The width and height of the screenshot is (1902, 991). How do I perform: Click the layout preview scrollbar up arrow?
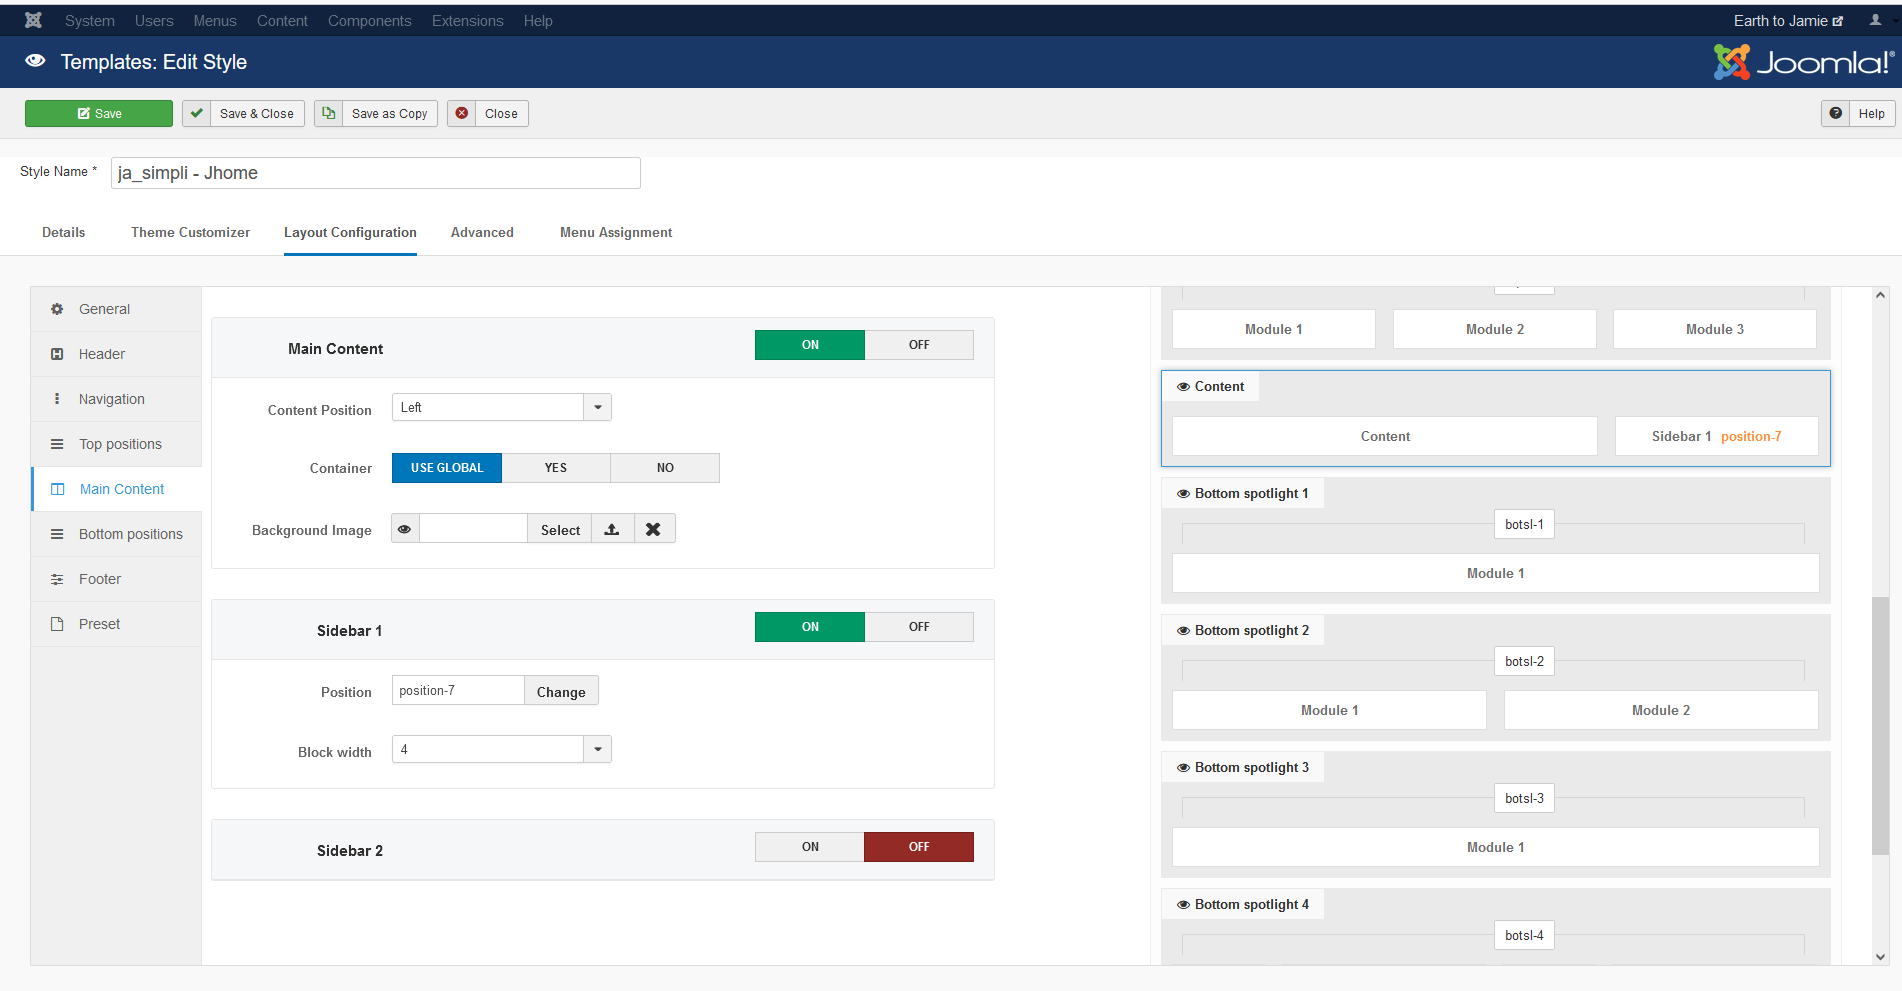1880,295
